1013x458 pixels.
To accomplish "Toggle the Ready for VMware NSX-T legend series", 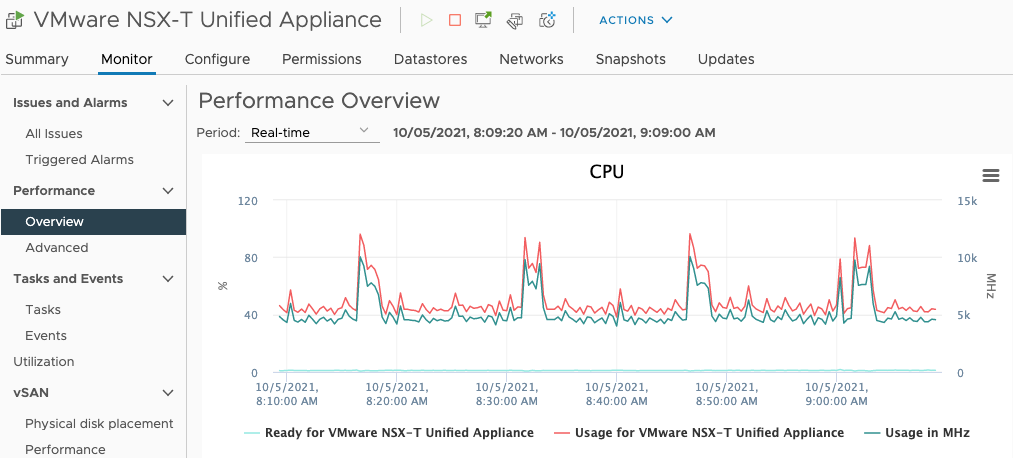I will click(x=388, y=432).
